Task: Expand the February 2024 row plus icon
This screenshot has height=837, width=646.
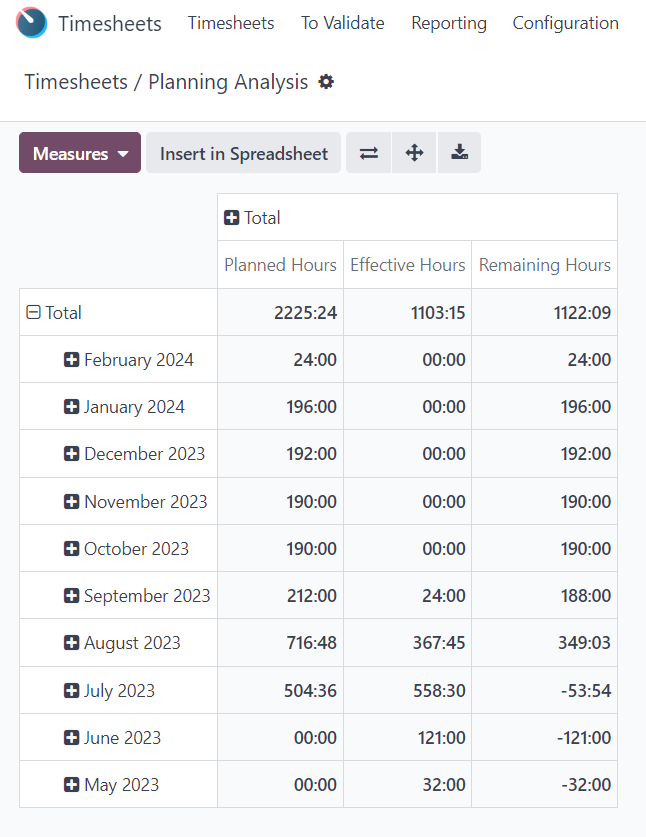Action: pos(71,360)
